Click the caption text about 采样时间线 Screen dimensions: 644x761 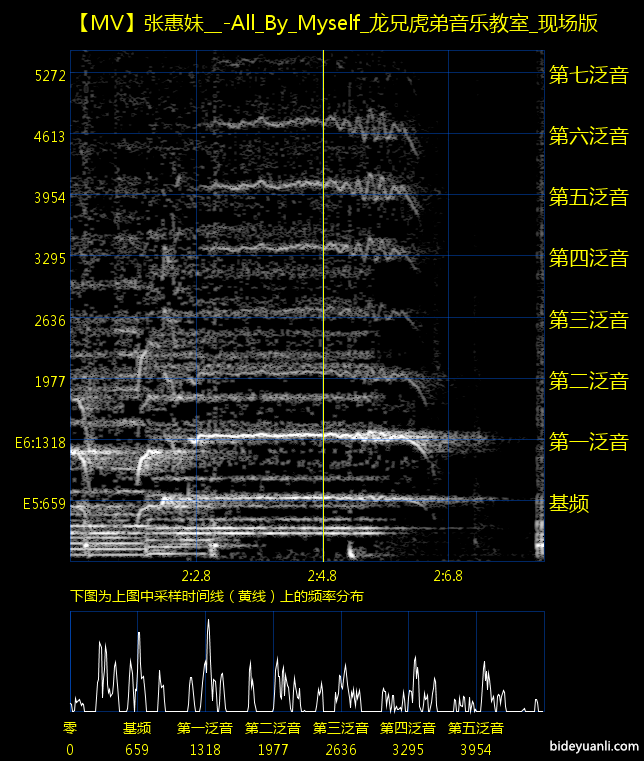(x=217, y=595)
